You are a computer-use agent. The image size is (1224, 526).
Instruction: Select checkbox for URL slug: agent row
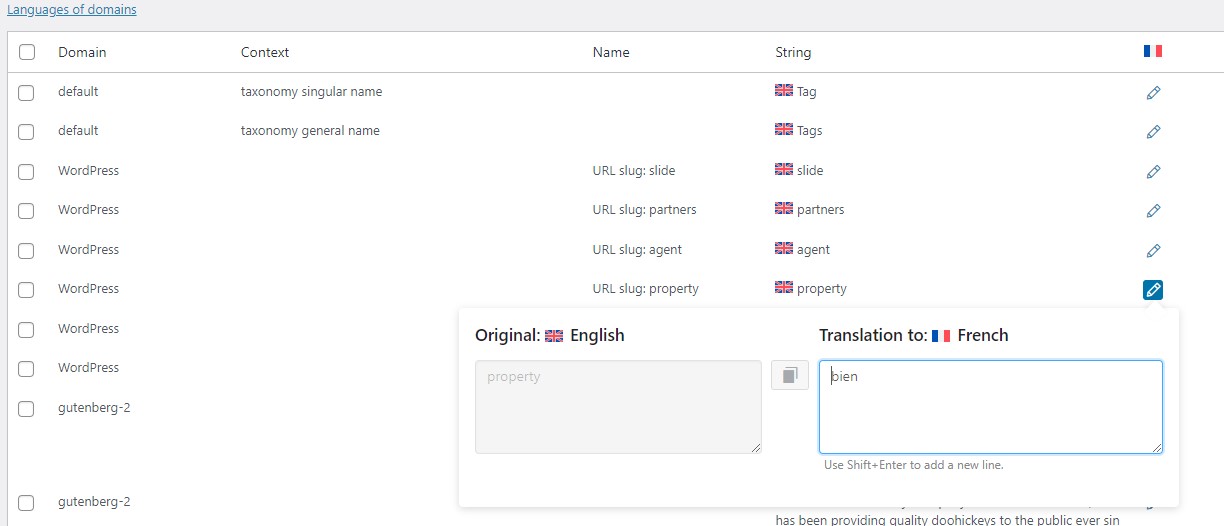pos(26,250)
